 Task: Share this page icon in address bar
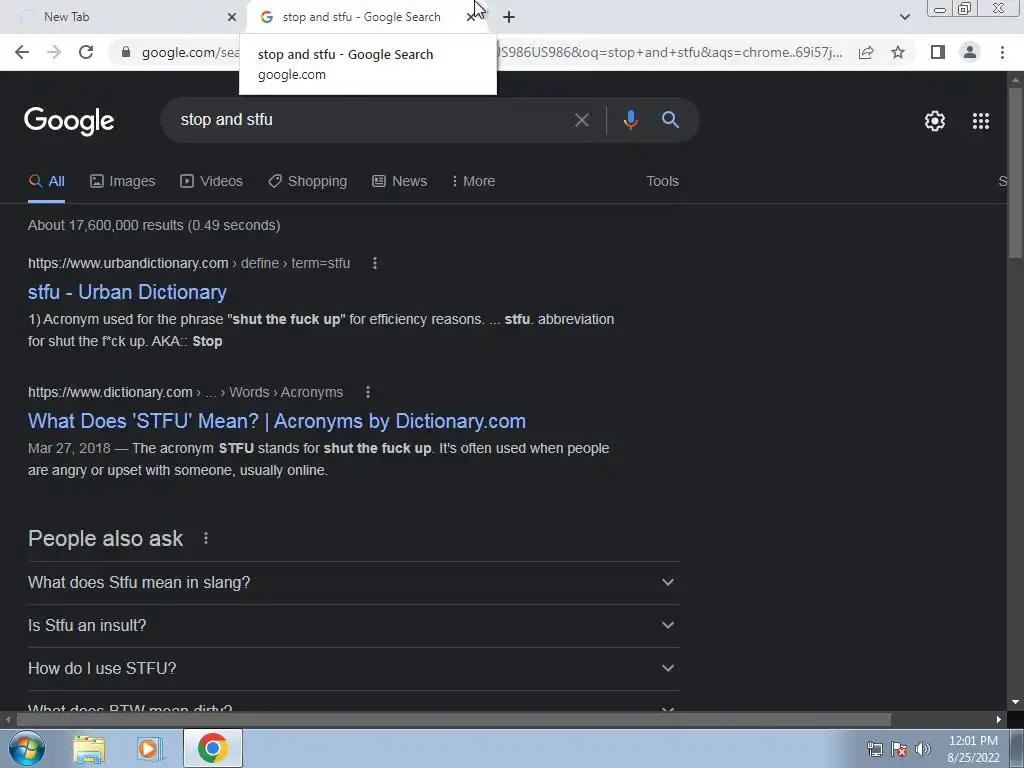(x=866, y=52)
